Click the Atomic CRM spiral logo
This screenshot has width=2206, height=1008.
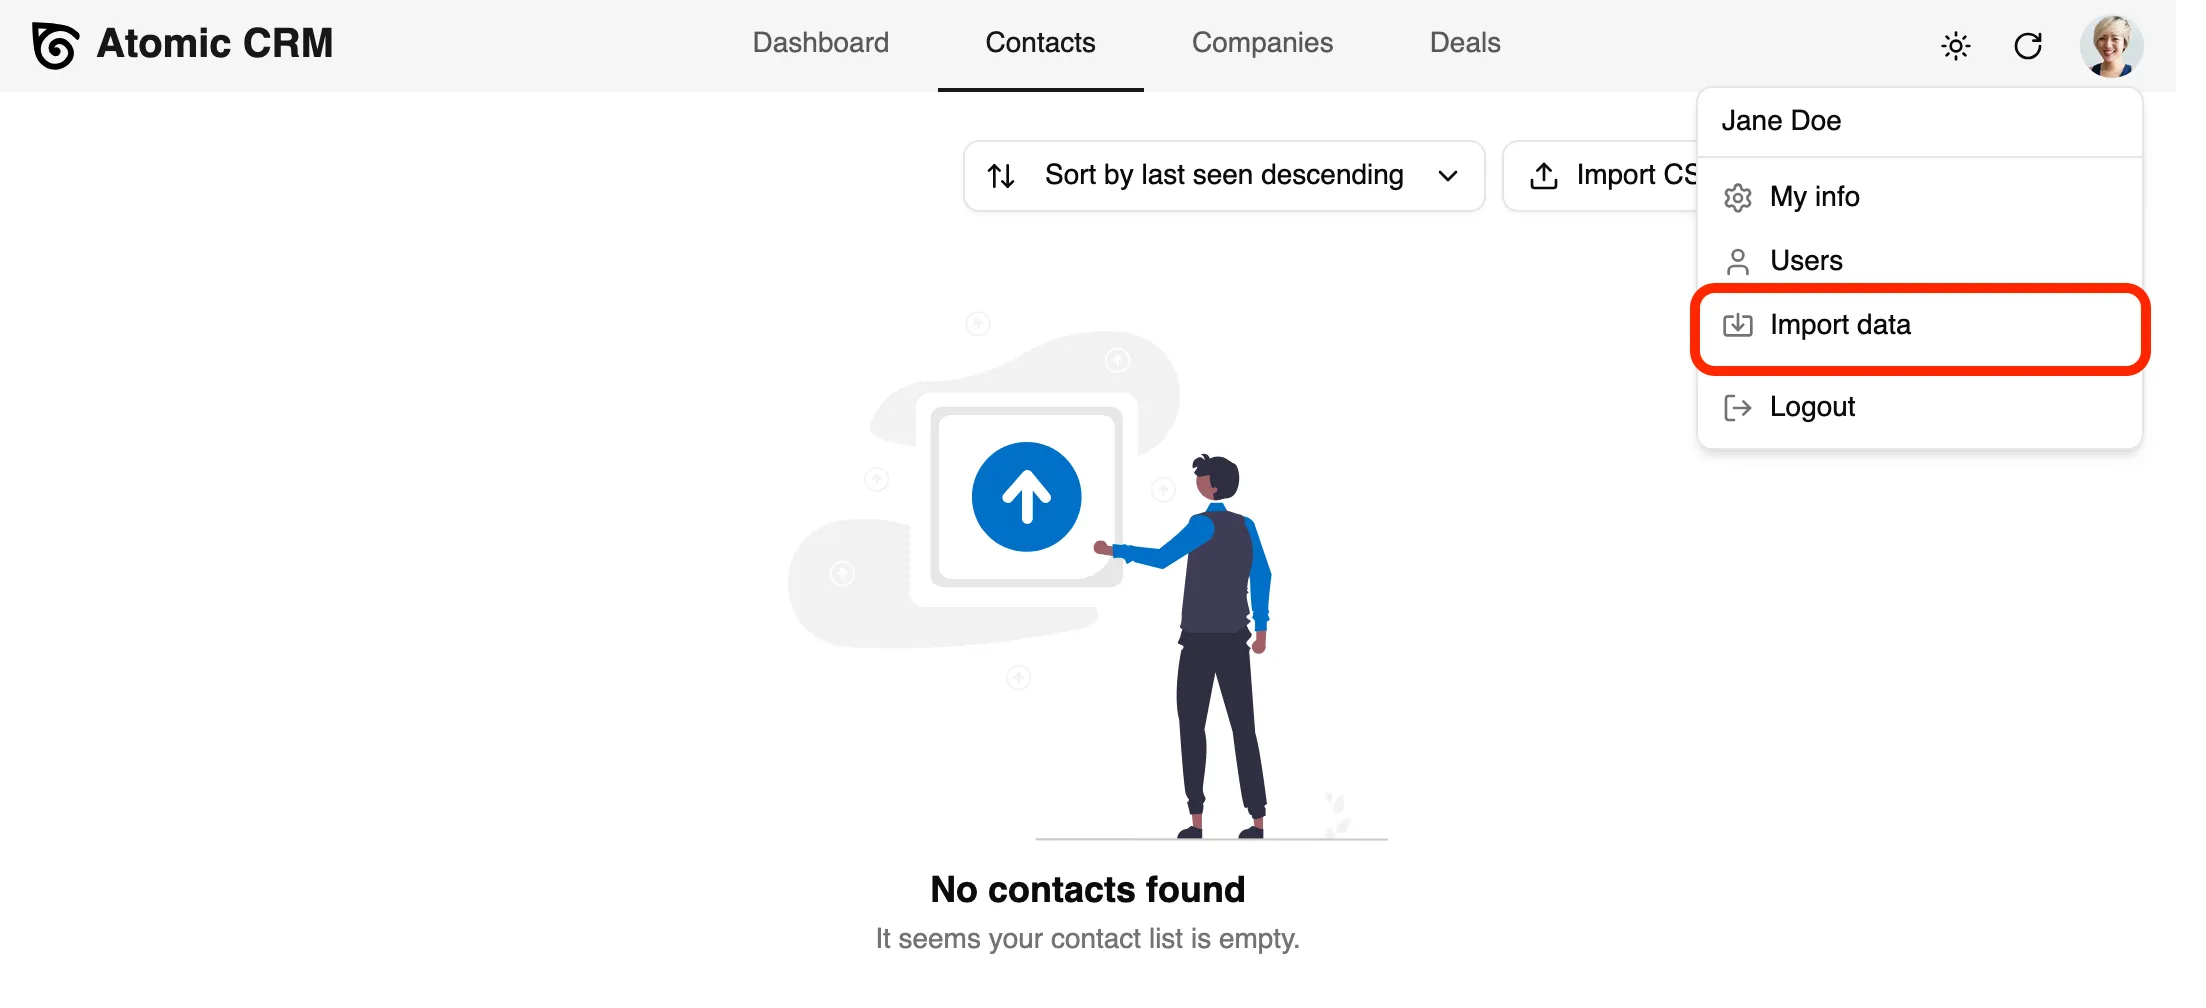(x=55, y=45)
